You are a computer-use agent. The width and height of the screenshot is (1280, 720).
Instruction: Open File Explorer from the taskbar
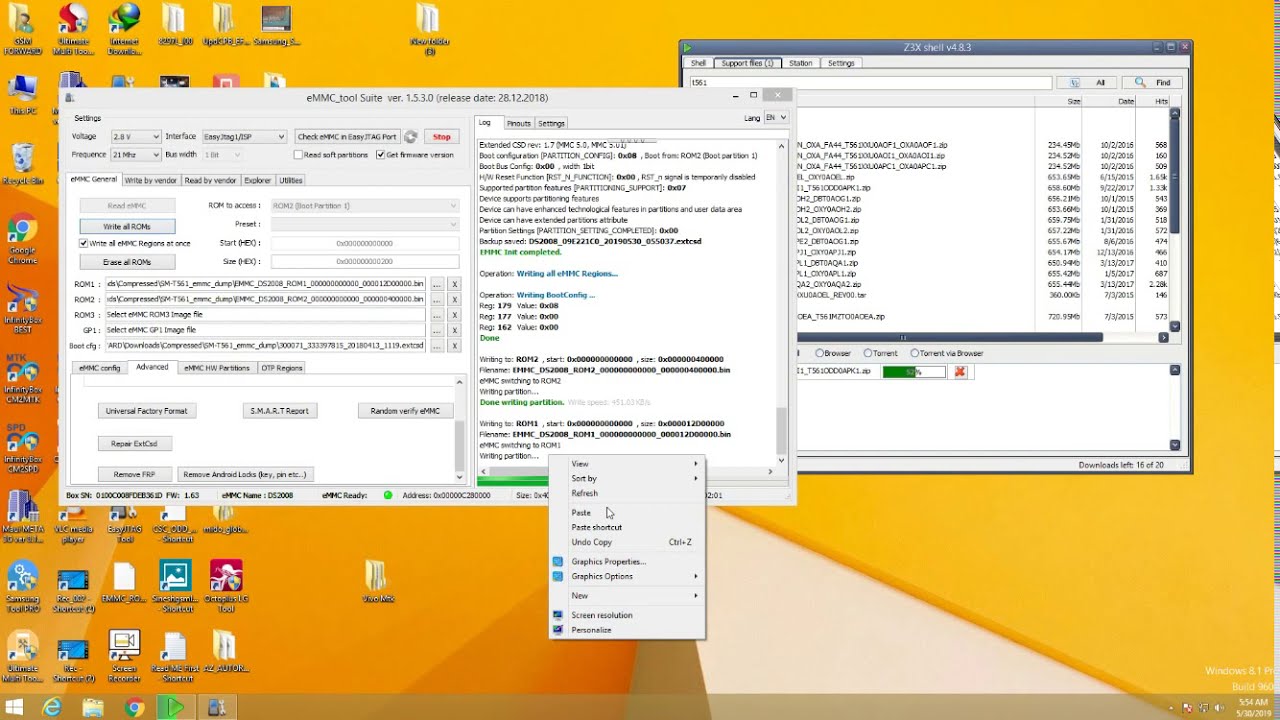click(x=93, y=707)
